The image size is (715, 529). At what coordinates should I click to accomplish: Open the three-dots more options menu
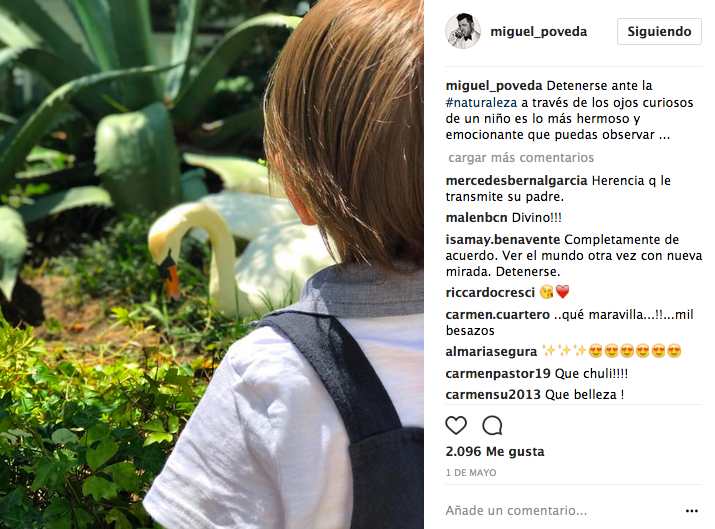(691, 511)
